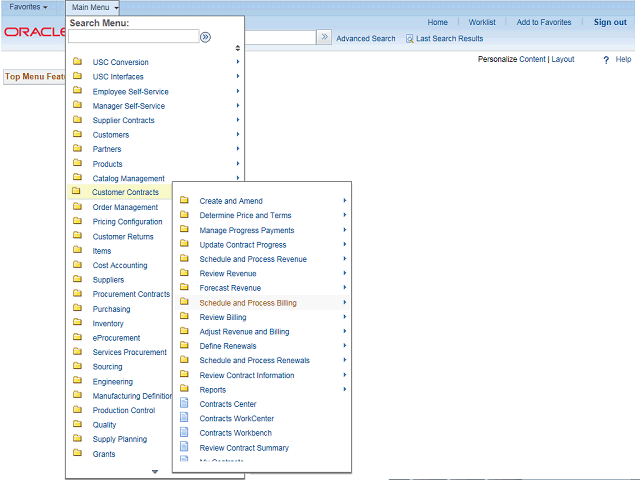Image resolution: width=640 pixels, height=480 pixels.
Task: Click the sort arrows icon in menu
Action: click(x=237, y=48)
